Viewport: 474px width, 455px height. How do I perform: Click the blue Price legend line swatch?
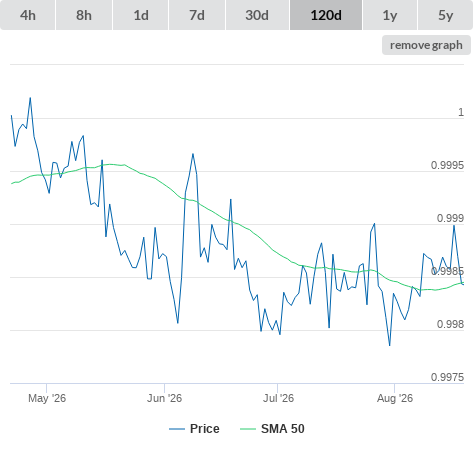tap(177, 429)
